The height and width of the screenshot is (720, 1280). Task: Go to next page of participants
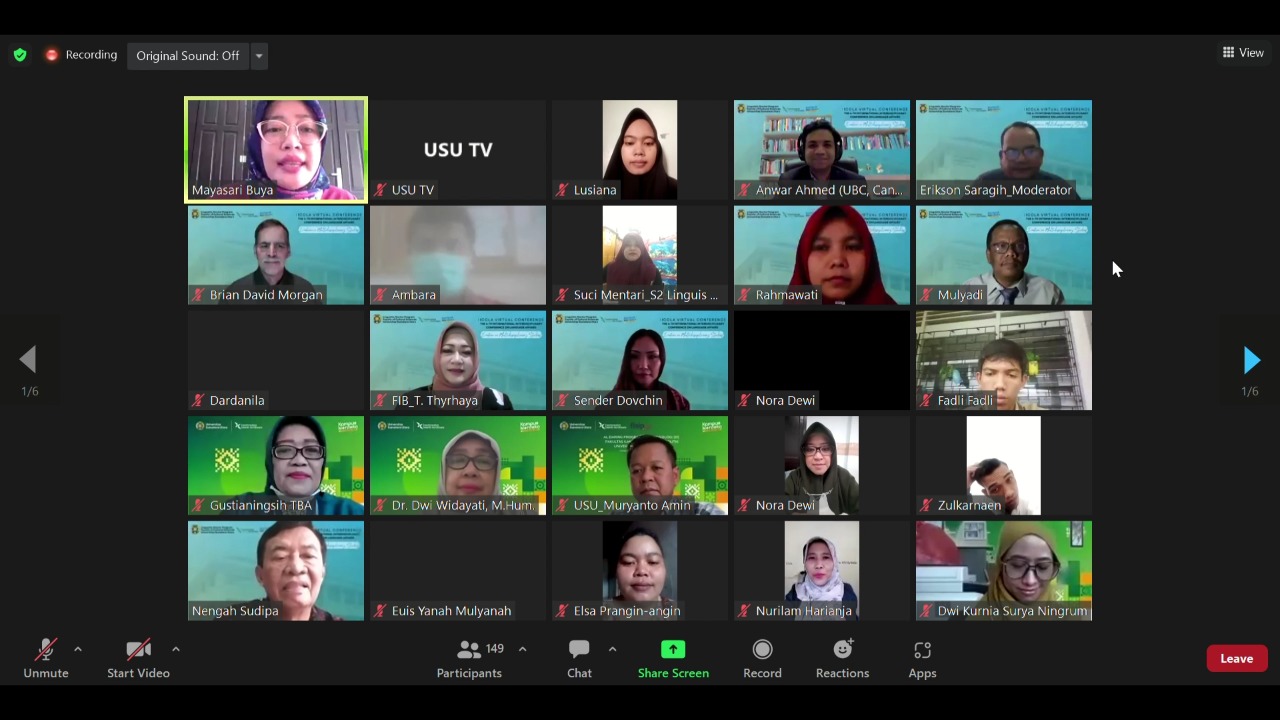point(1251,360)
